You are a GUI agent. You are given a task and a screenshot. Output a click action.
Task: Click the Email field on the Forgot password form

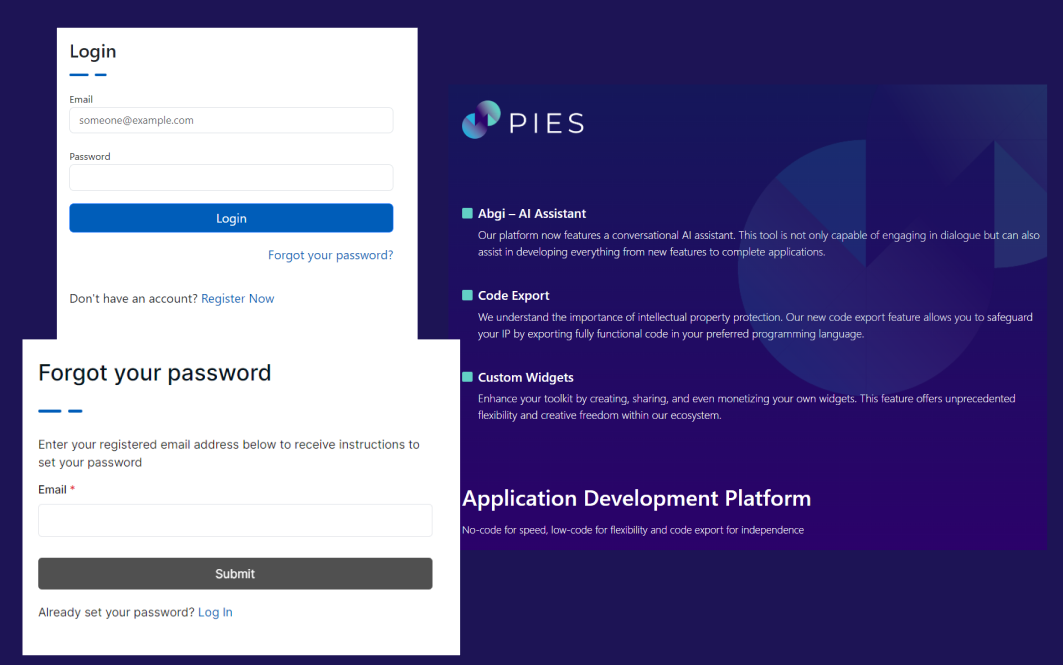235,520
